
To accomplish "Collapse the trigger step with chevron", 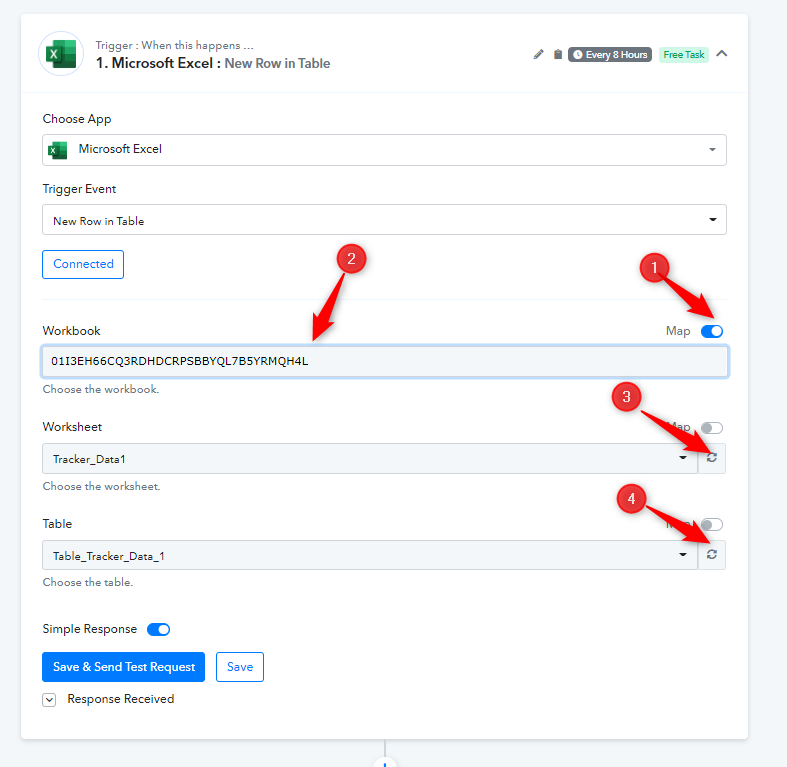I will pyautogui.click(x=722, y=54).
